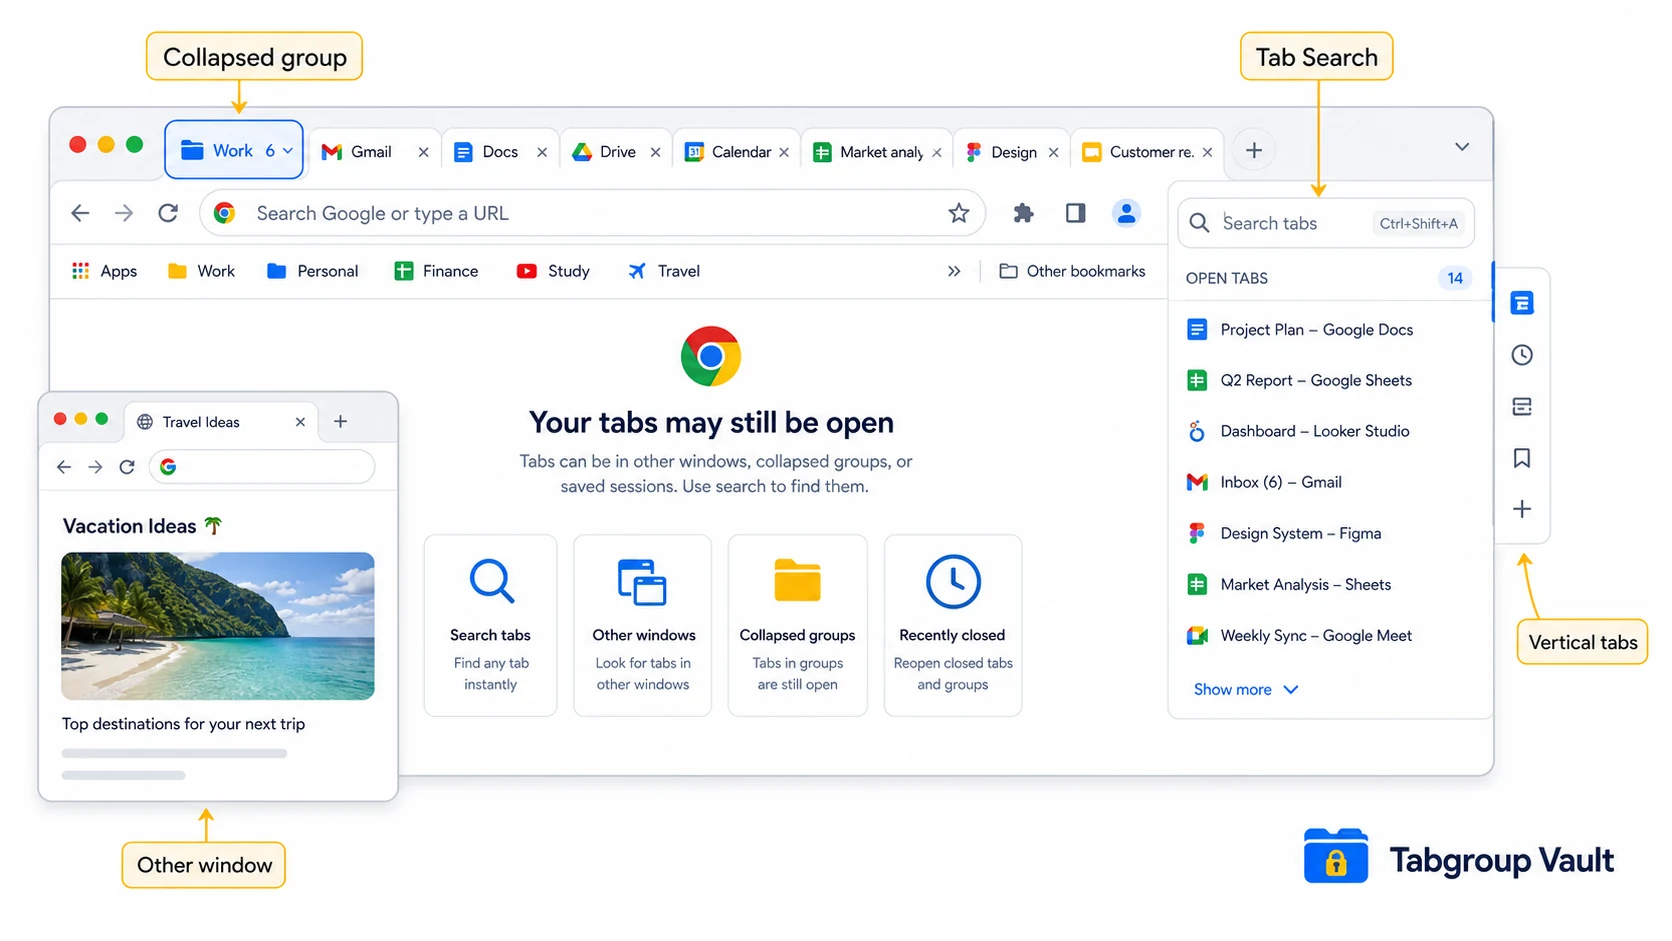Viewport: 1672px width, 941px height.
Task: Close the Design tab
Action: [1053, 152]
